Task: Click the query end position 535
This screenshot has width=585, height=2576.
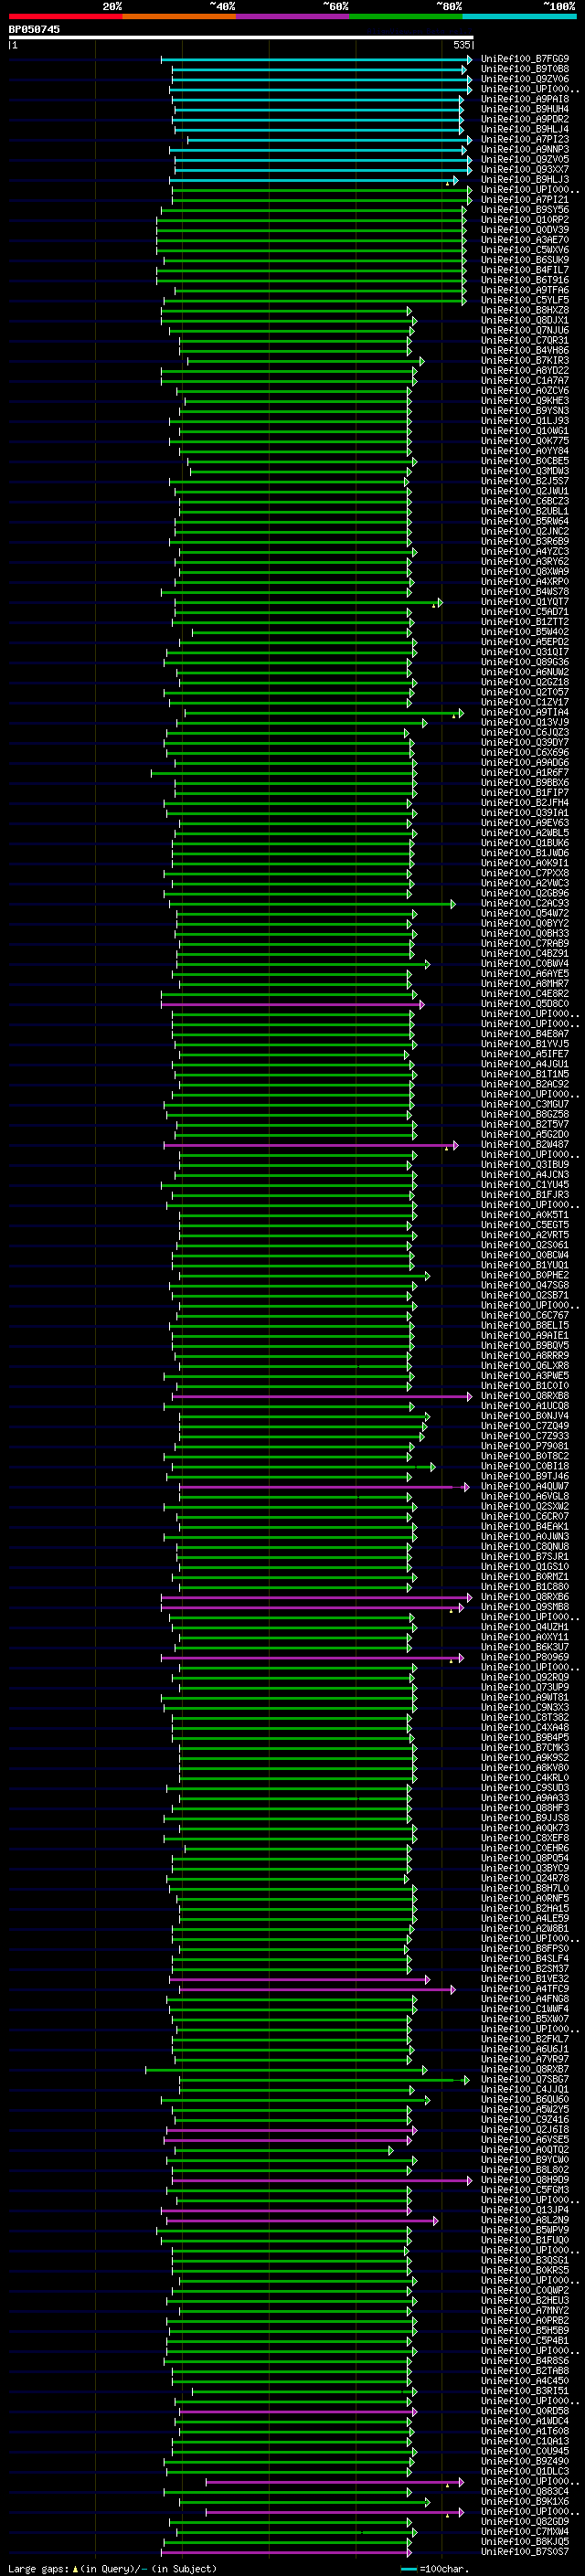Action: click(461, 45)
